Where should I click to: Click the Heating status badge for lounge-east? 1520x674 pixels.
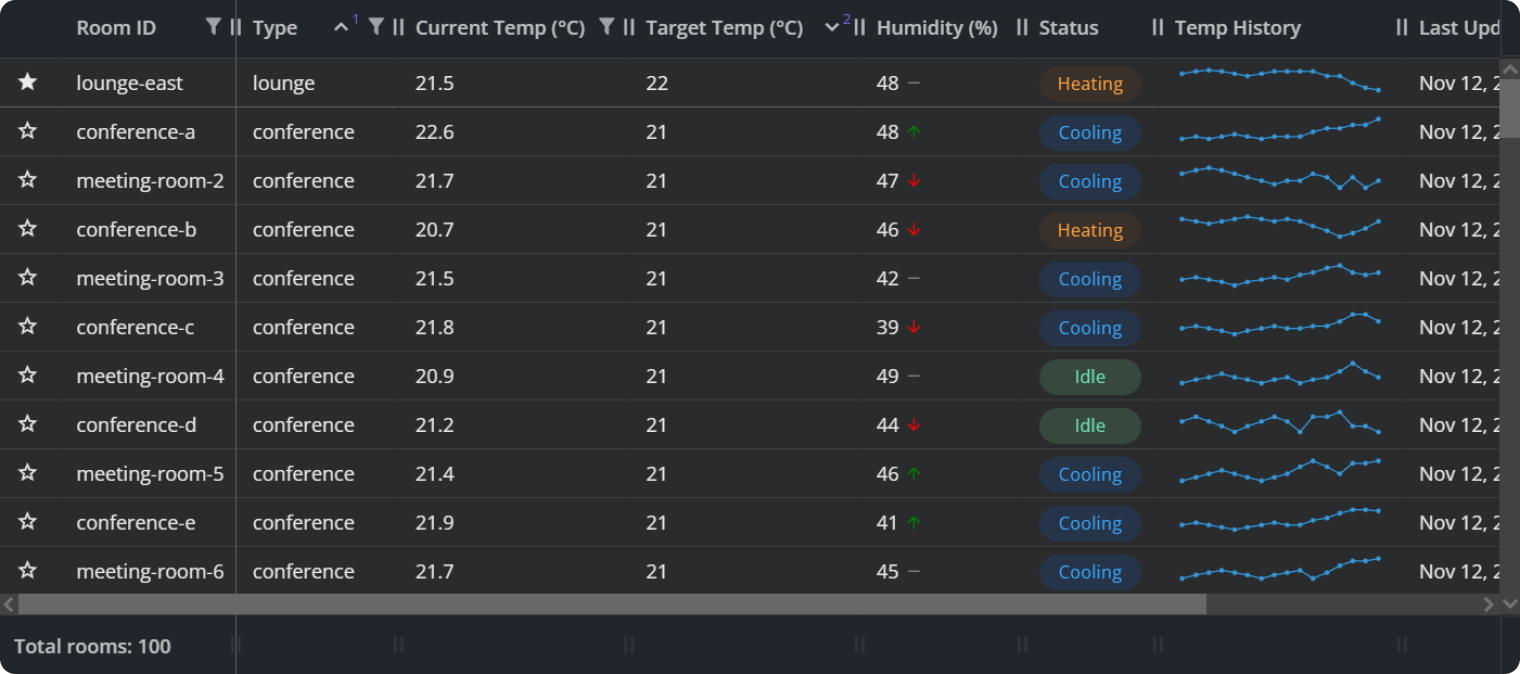click(1090, 84)
